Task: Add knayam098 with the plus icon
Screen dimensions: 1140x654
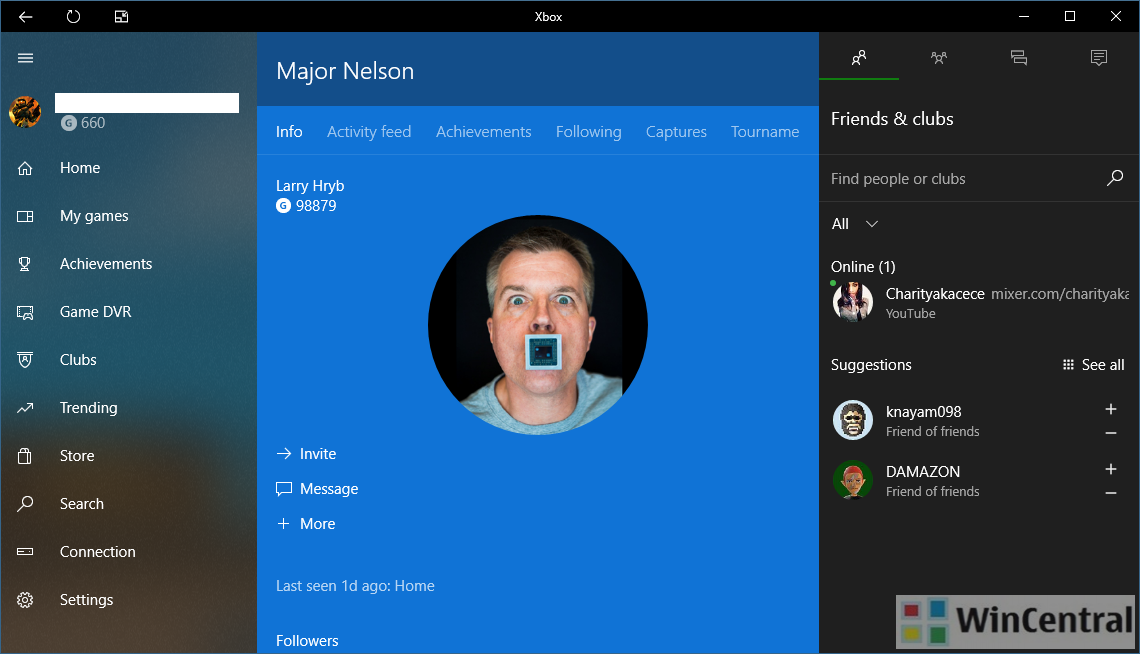Action: (x=1111, y=409)
